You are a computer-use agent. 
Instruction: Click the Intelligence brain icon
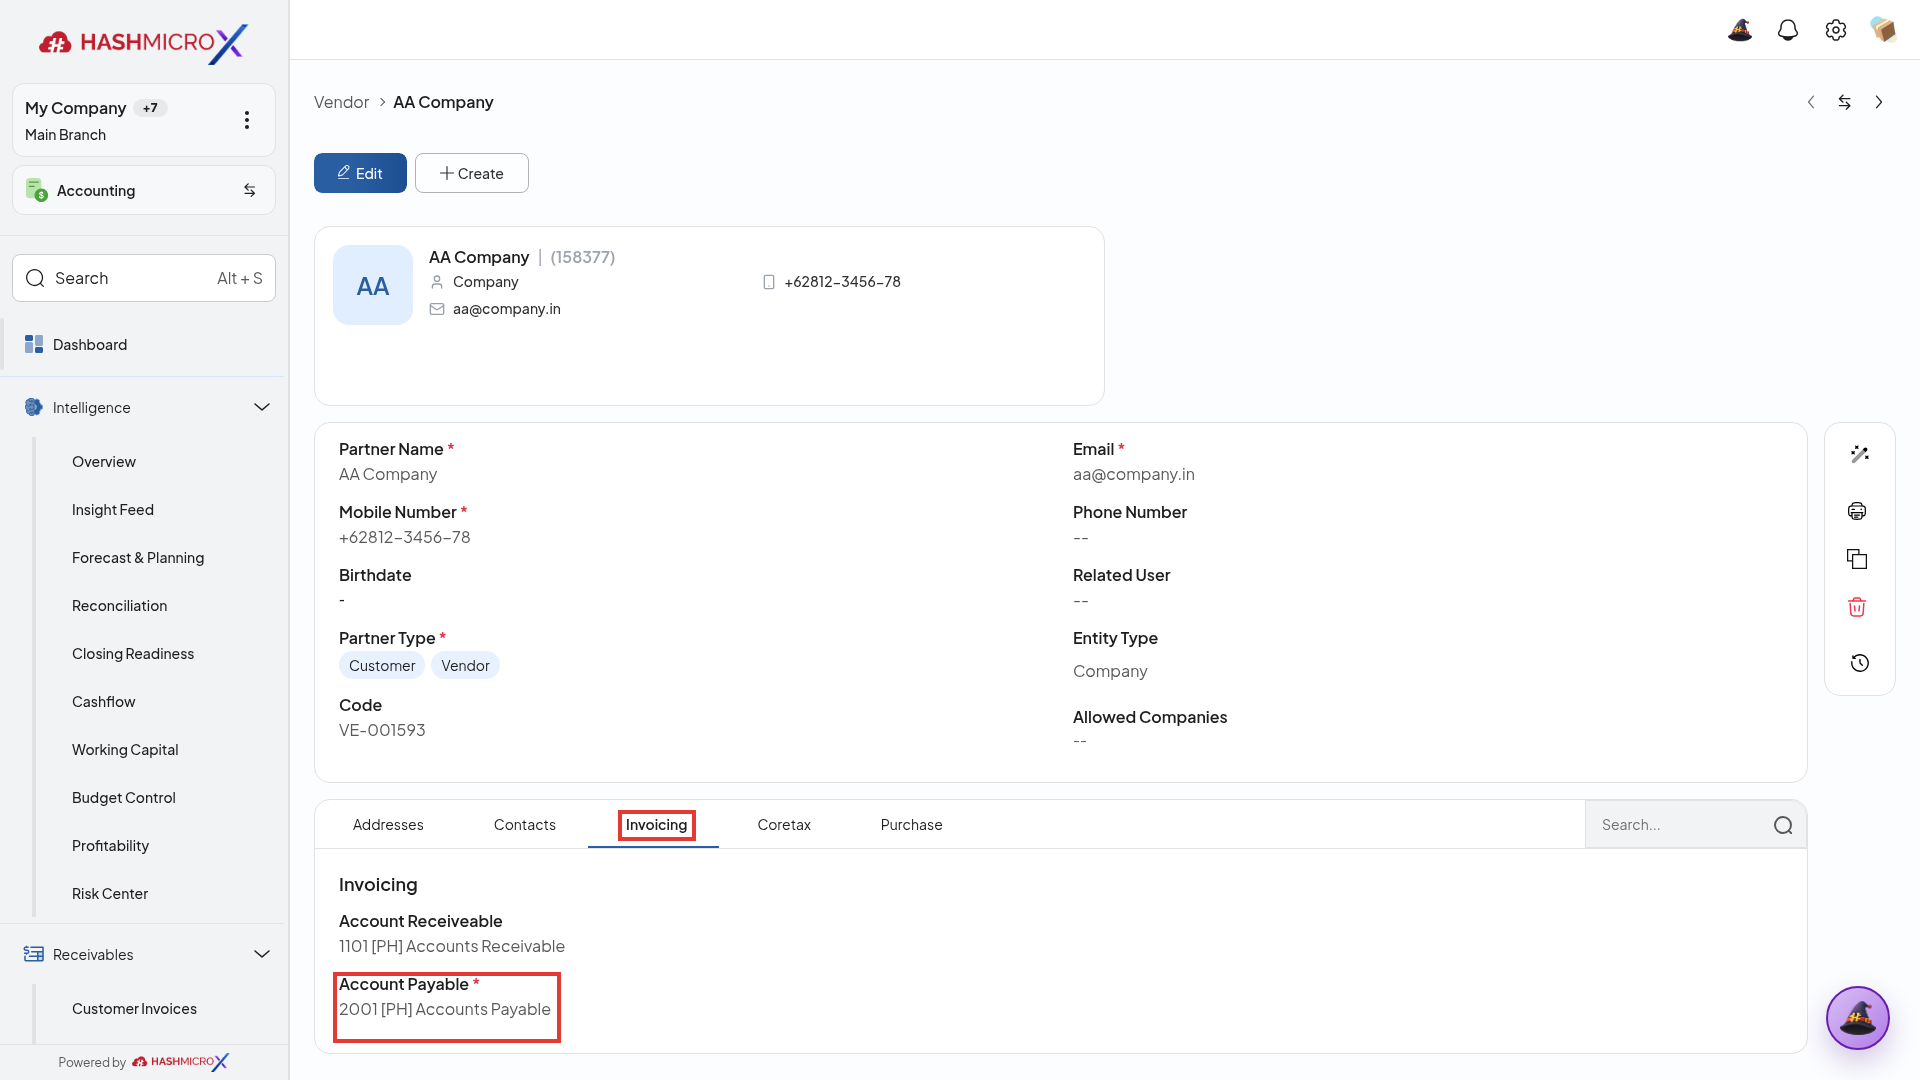click(34, 407)
